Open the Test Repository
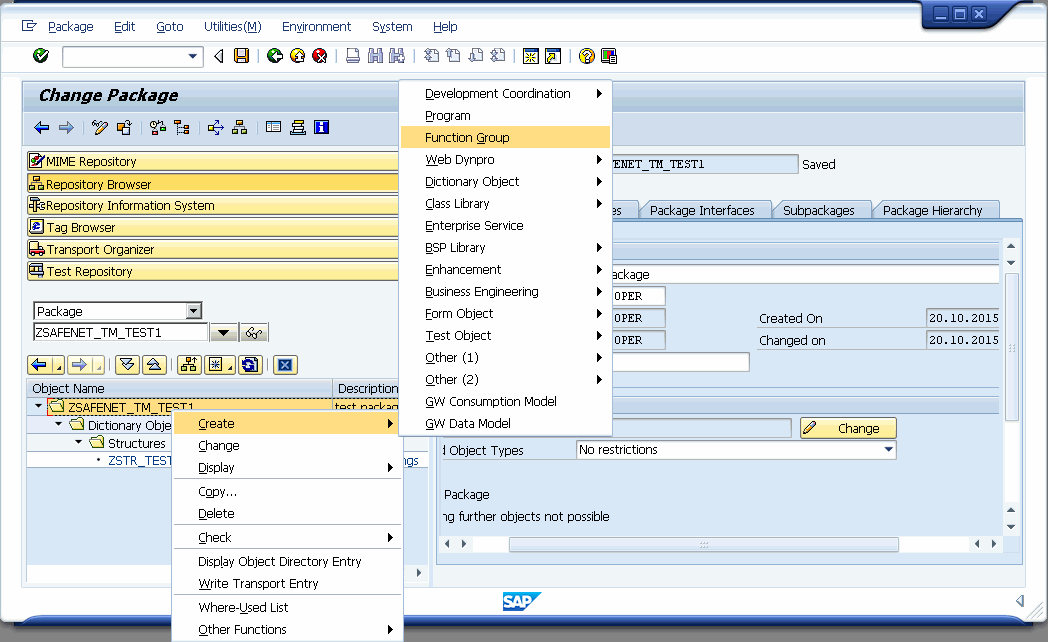Viewport: 1048px width, 642px height. pyautogui.click(x=213, y=271)
